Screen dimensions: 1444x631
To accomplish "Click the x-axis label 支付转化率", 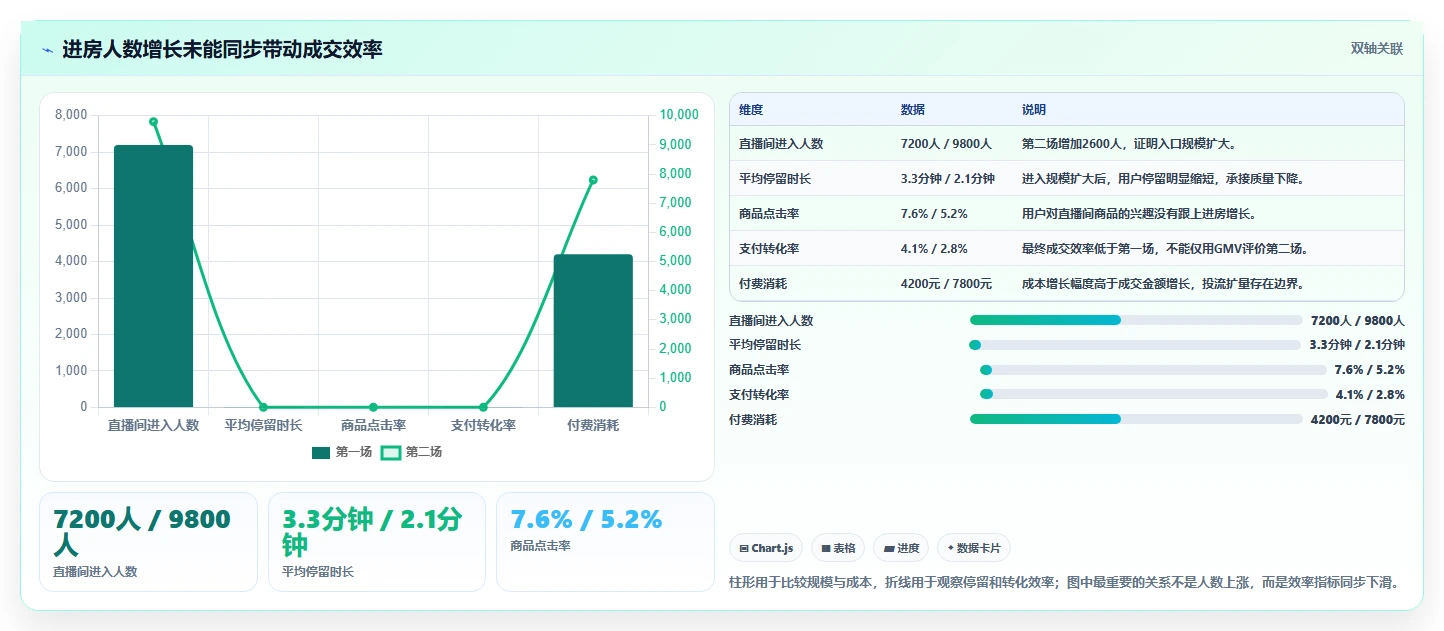I will tap(483, 425).
